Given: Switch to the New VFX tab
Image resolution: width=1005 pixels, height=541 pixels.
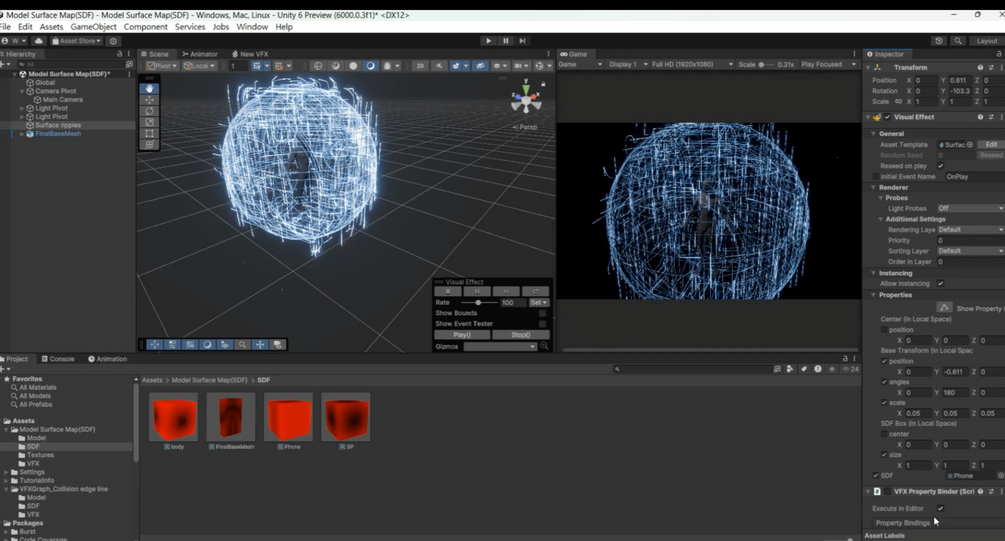Looking at the screenshot, I should pos(251,54).
